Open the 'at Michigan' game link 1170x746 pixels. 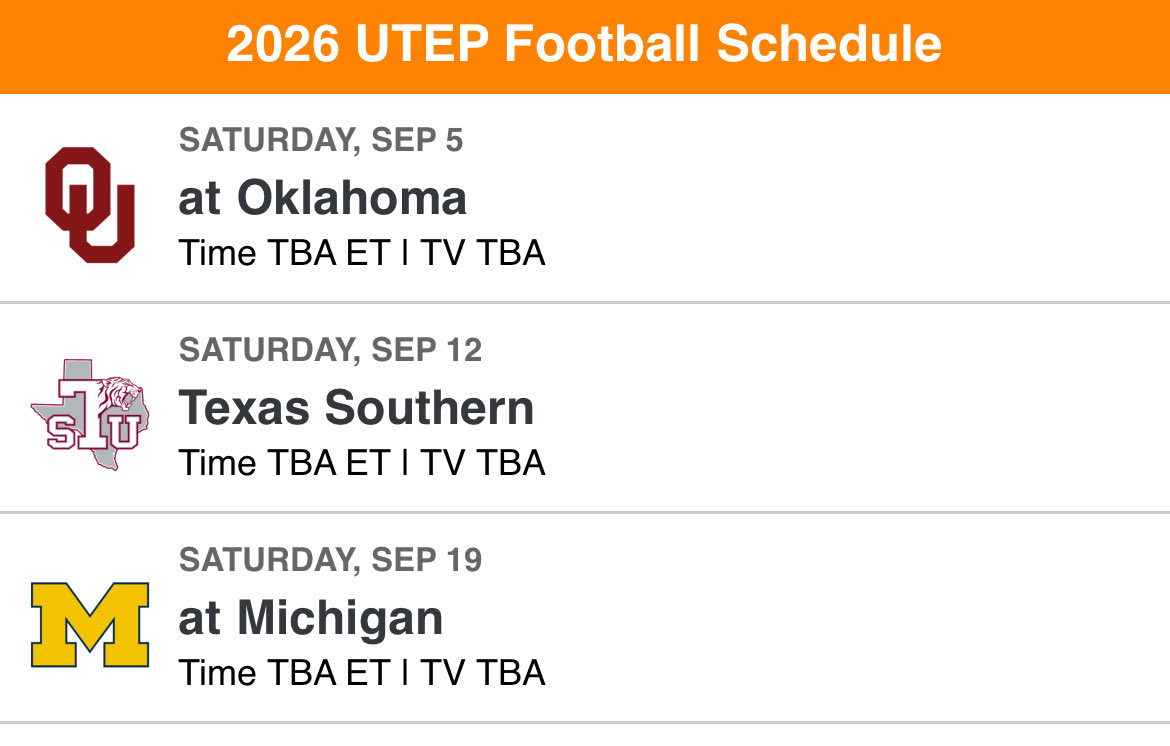point(310,618)
